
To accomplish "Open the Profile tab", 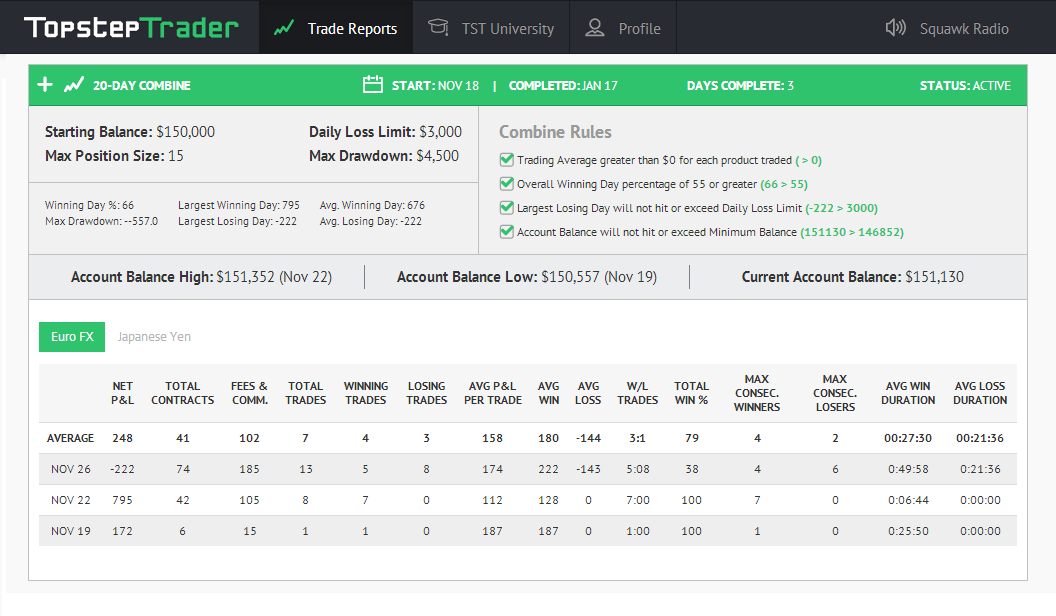I will coord(623,28).
